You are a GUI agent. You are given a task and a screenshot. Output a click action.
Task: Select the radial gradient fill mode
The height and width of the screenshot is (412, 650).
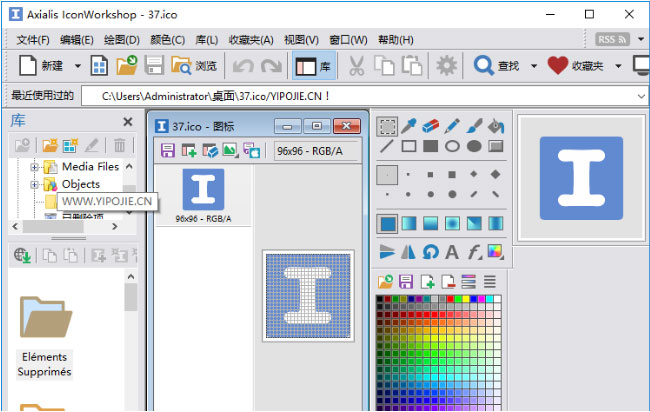click(452, 223)
